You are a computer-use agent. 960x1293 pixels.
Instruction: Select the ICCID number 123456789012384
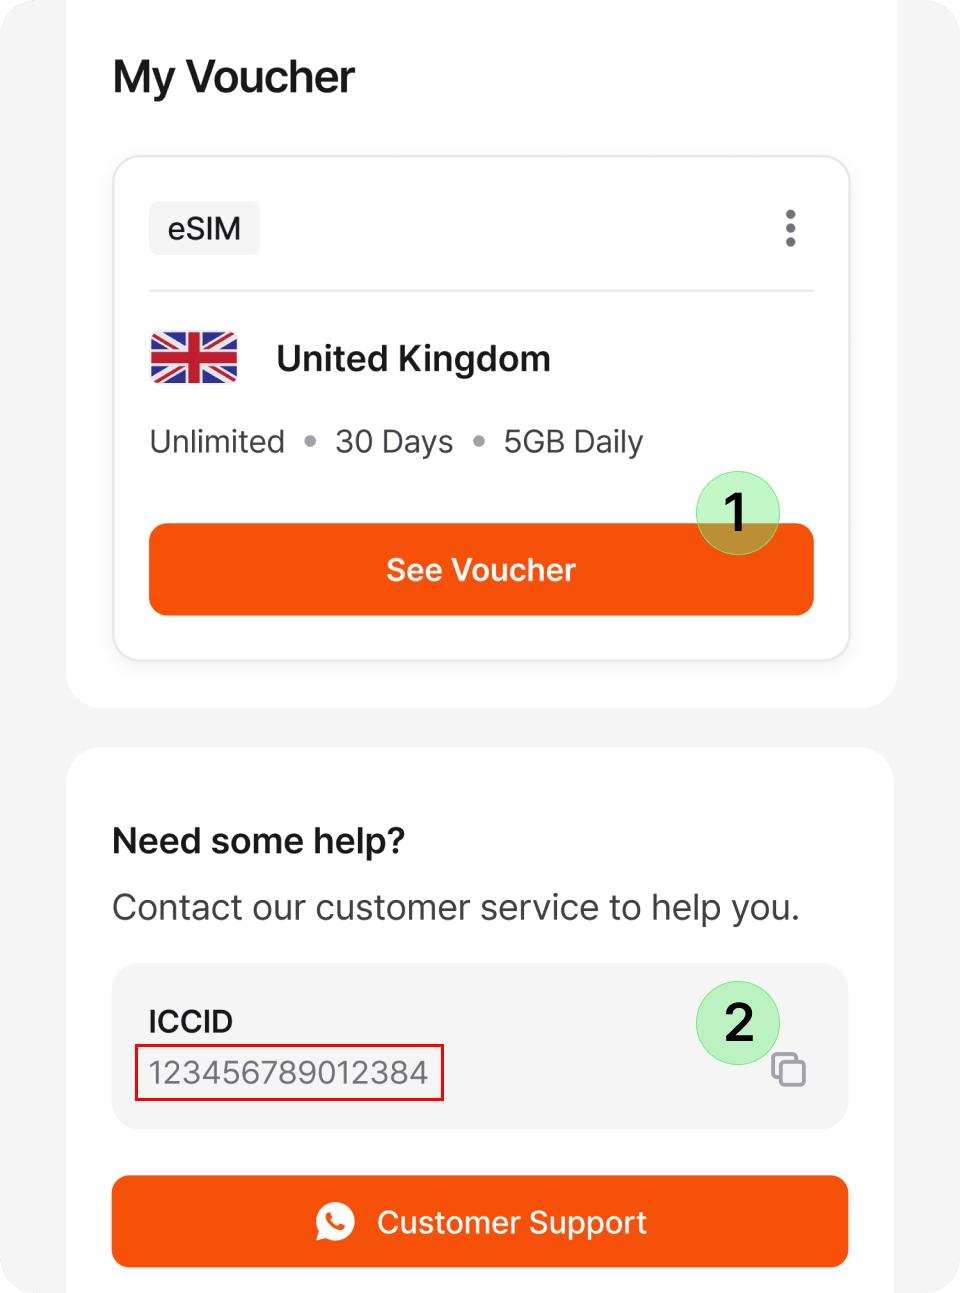click(288, 1072)
